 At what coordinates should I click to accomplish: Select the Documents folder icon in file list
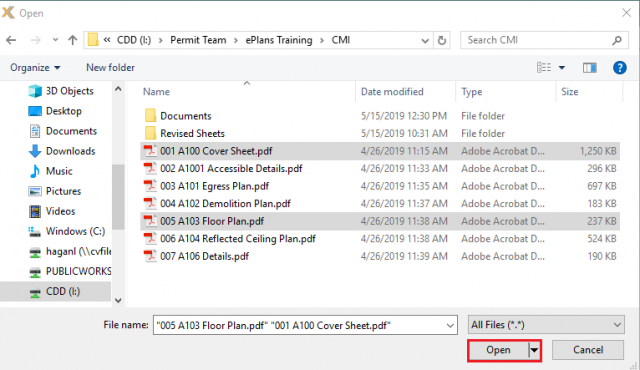150,115
